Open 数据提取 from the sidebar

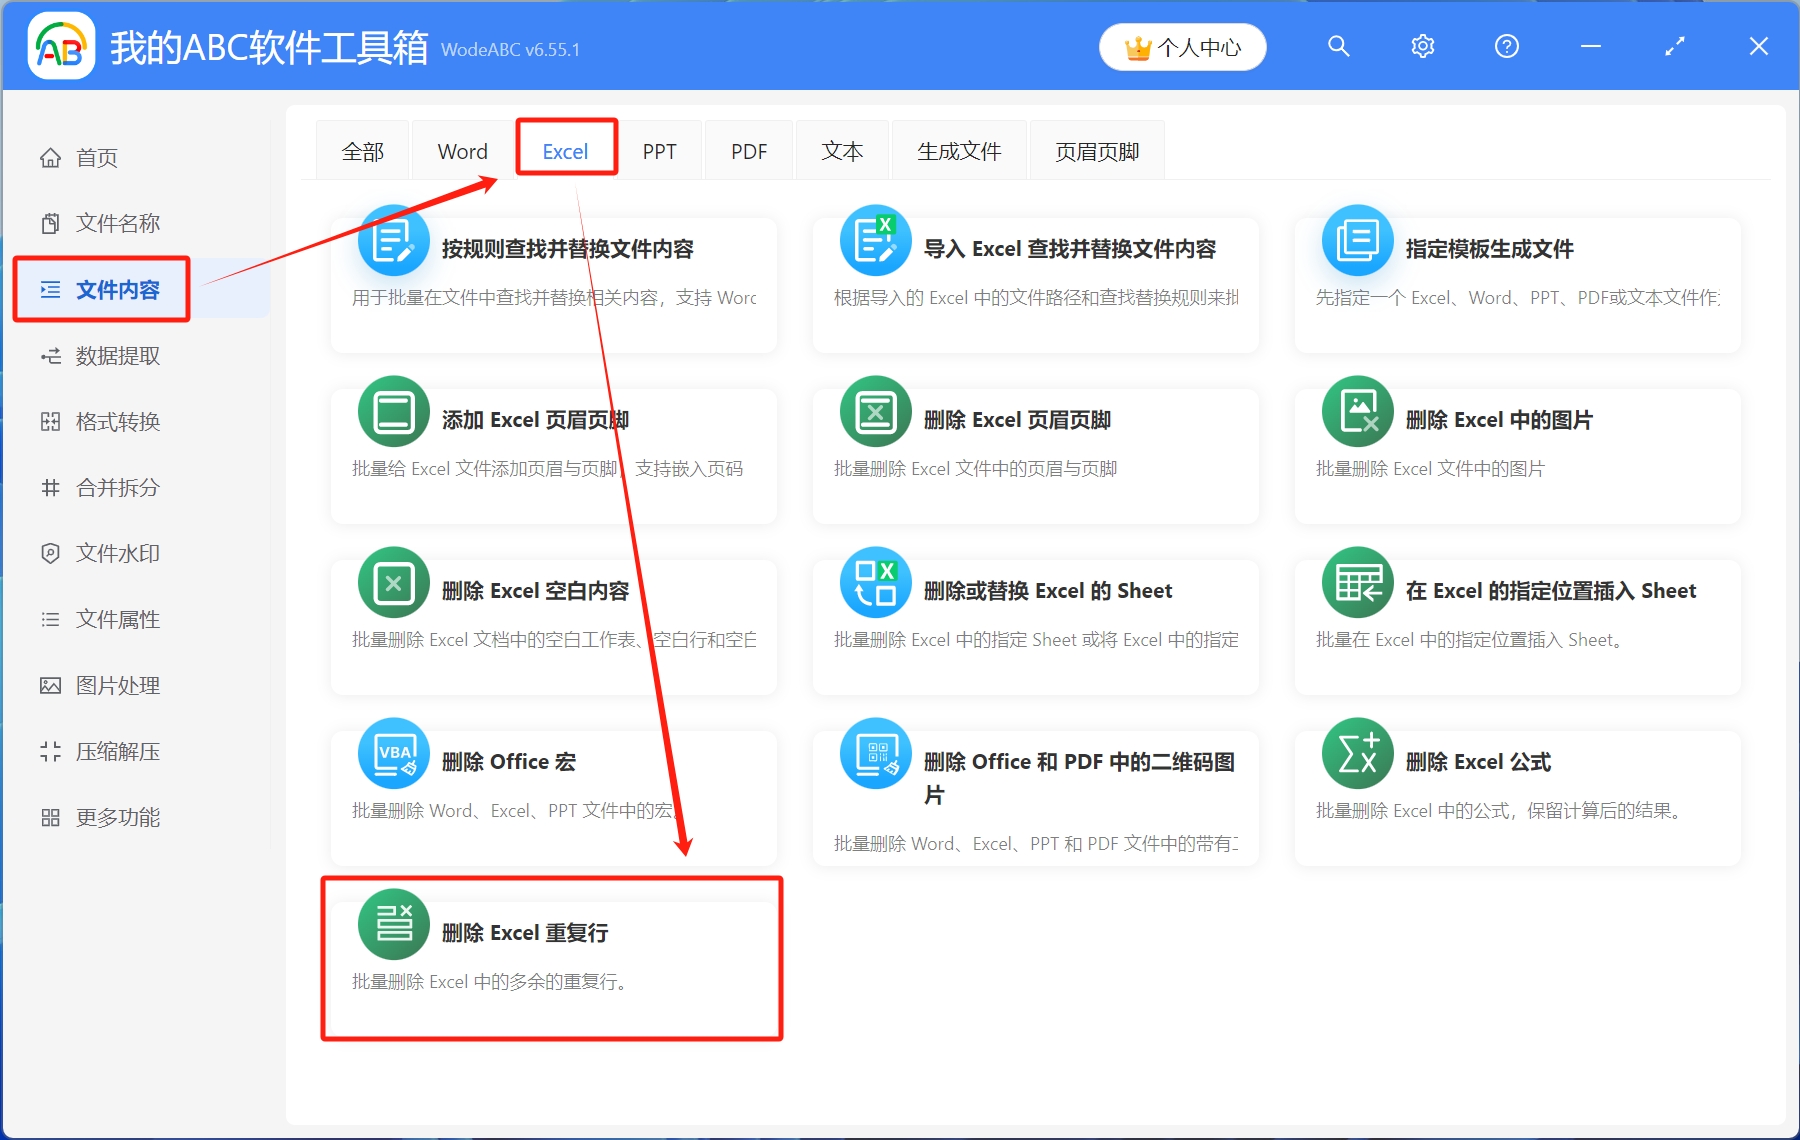tap(115, 355)
